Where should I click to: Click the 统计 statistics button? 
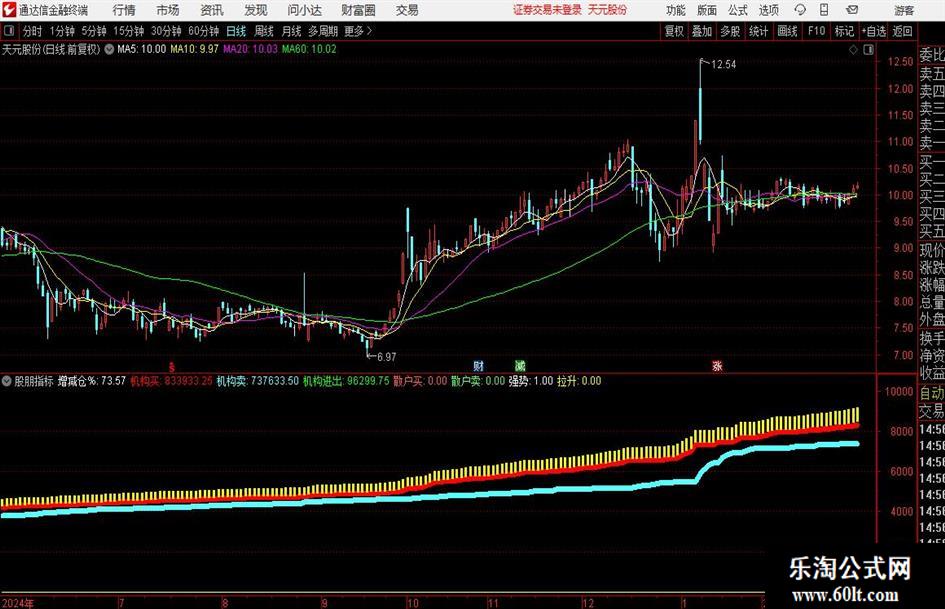tap(758, 31)
